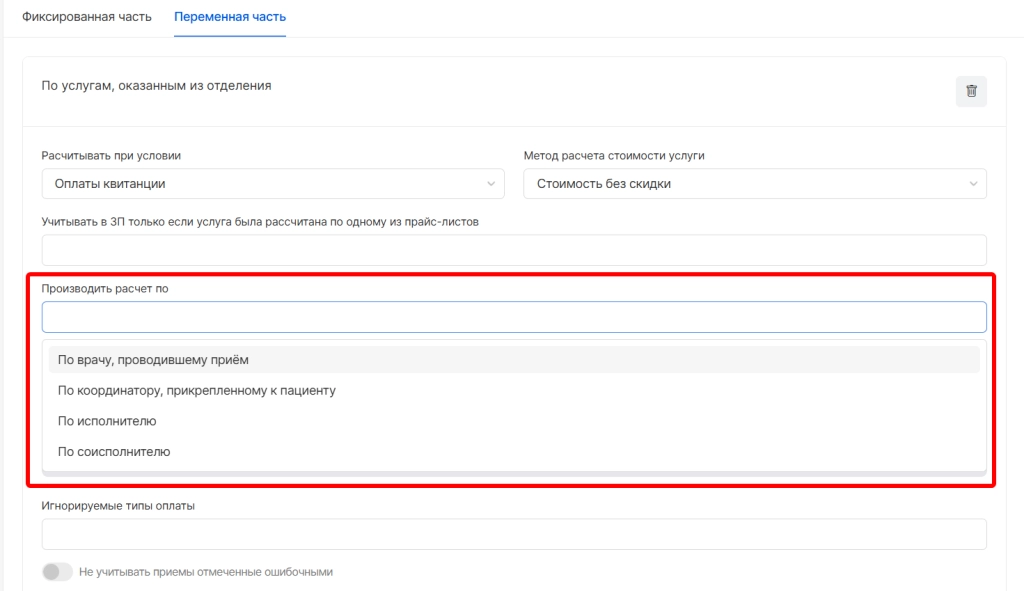The image size is (1024, 591).
Task: Click the Игнорируемые типы оплаты field
Action: [x=514, y=534]
